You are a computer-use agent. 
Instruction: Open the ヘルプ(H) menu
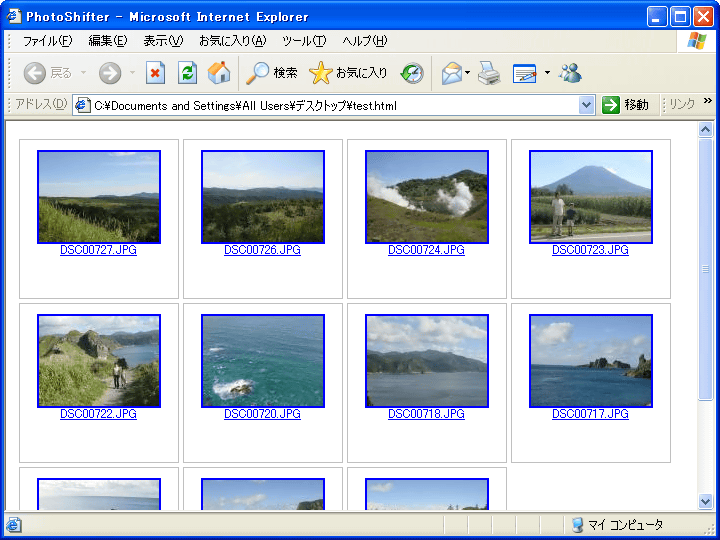[365, 41]
